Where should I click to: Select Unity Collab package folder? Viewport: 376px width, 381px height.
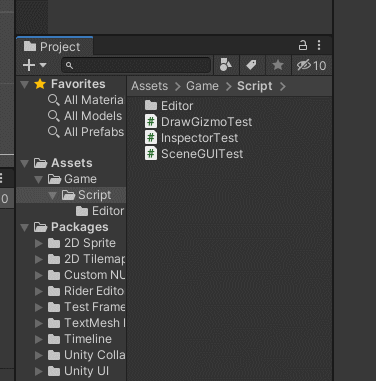pyautogui.click(x=86, y=355)
